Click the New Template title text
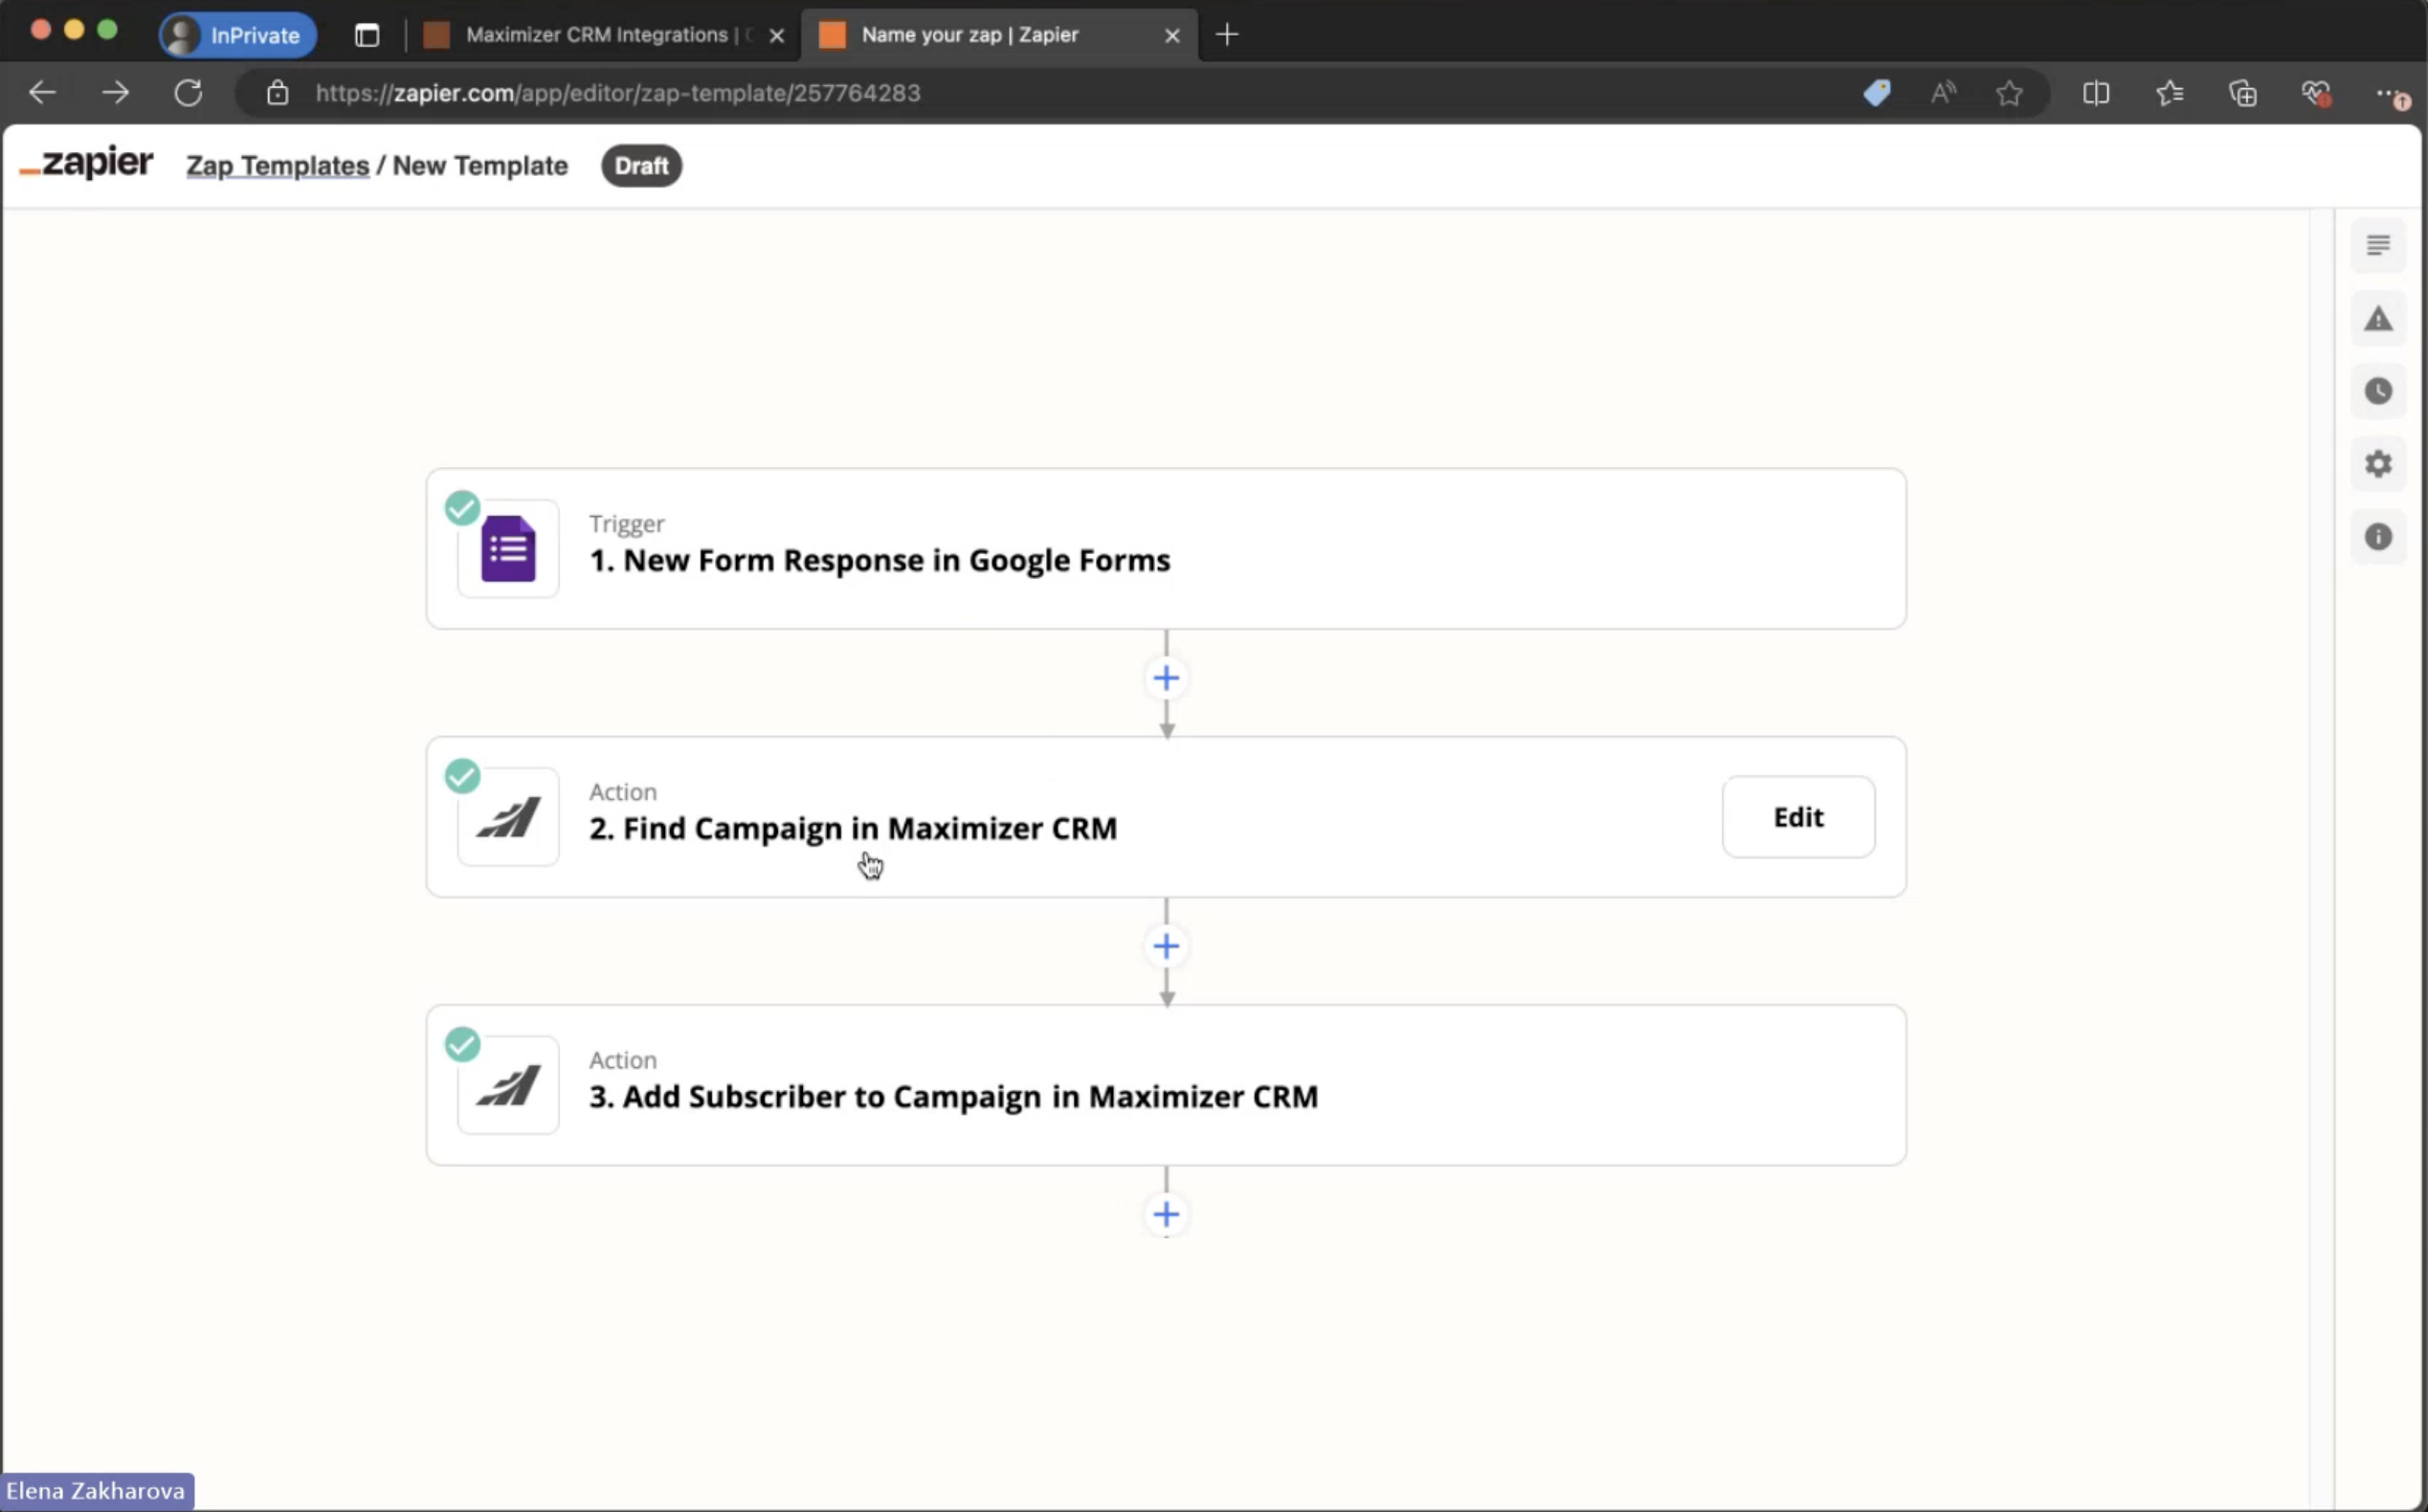 pos(480,166)
